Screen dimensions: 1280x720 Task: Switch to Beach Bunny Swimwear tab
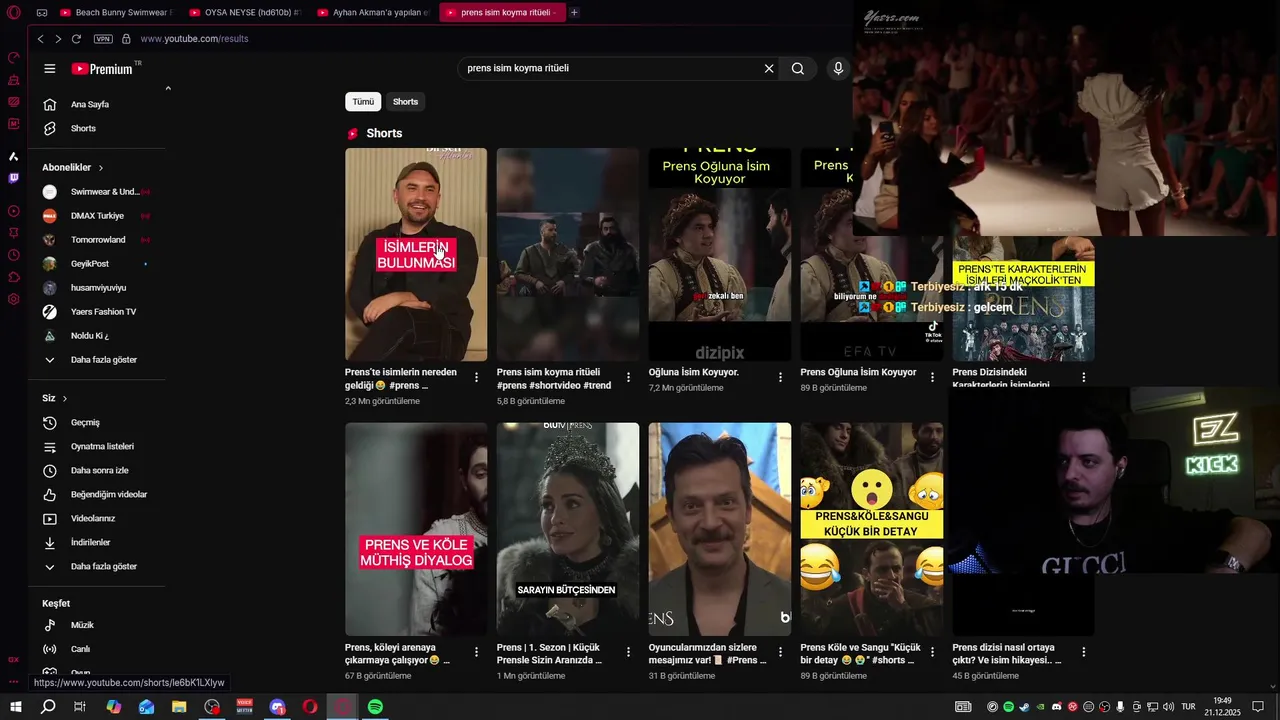pos(118,12)
